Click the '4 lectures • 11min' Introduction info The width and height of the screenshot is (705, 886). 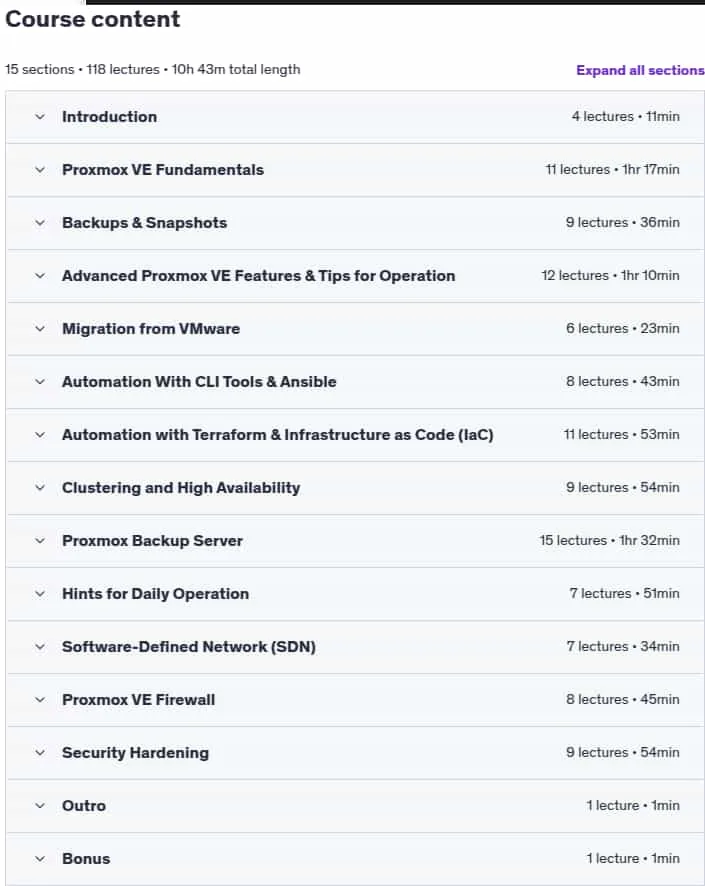(x=625, y=117)
